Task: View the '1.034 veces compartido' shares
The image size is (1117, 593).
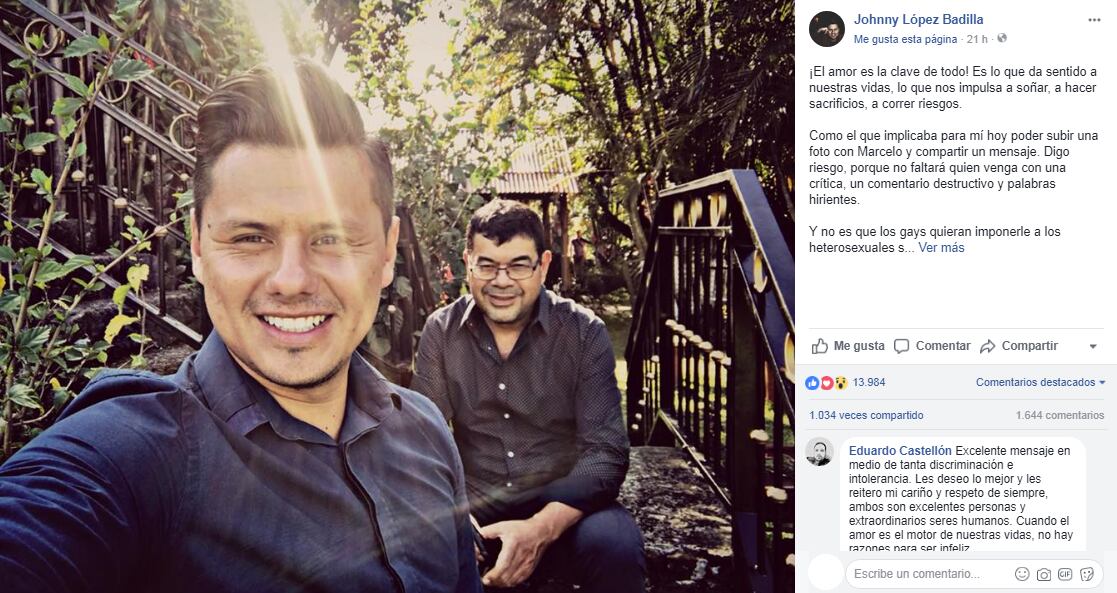Action: (866, 415)
